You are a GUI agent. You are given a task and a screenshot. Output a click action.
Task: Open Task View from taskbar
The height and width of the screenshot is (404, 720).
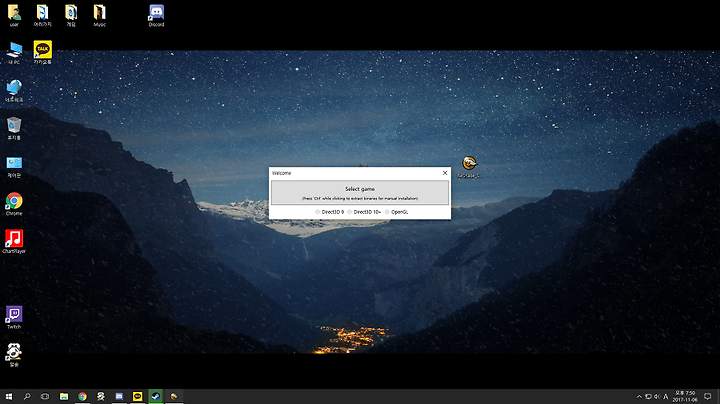coord(45,396)
